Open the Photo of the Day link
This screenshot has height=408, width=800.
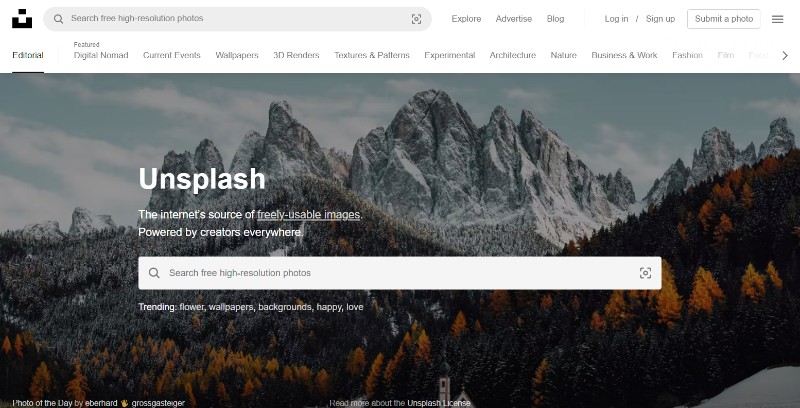tap(41, 403)
